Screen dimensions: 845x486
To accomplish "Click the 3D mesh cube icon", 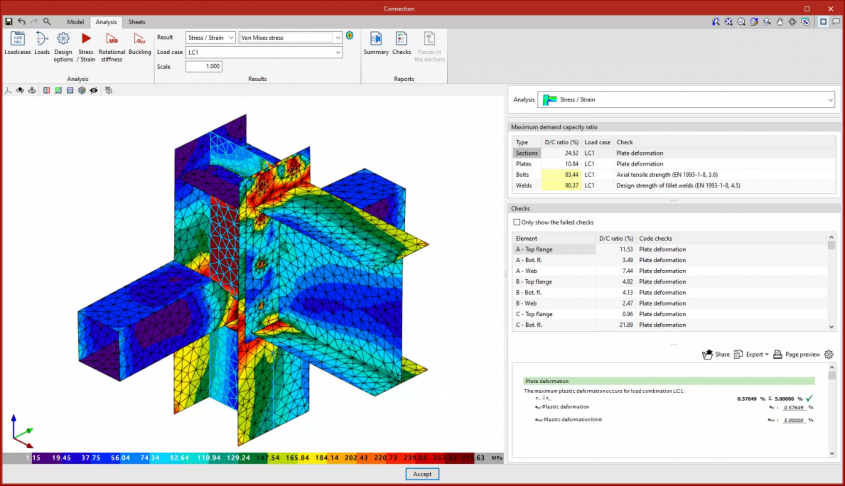I will pyautogui.click(x=82, y=91).
